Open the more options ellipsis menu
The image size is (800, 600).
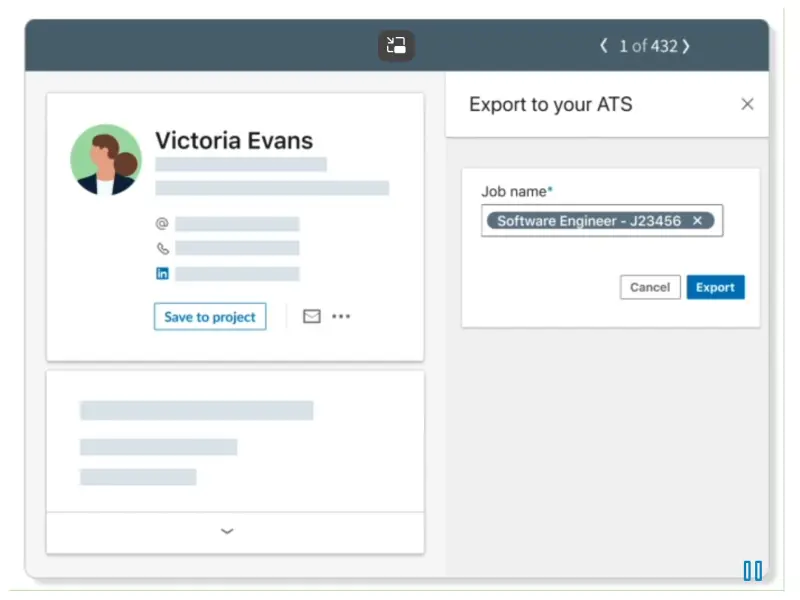pyautogui.click(x=341, y=317)
